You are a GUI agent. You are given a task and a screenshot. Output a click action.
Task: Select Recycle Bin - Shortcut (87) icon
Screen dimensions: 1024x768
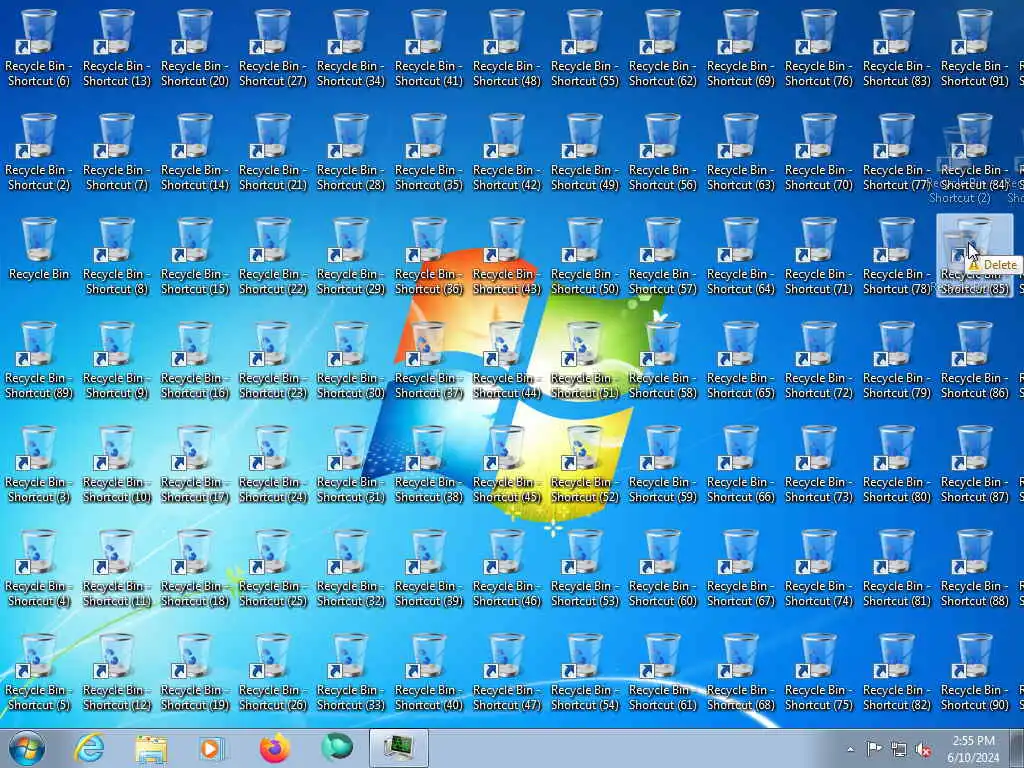(x=974, y=465)
